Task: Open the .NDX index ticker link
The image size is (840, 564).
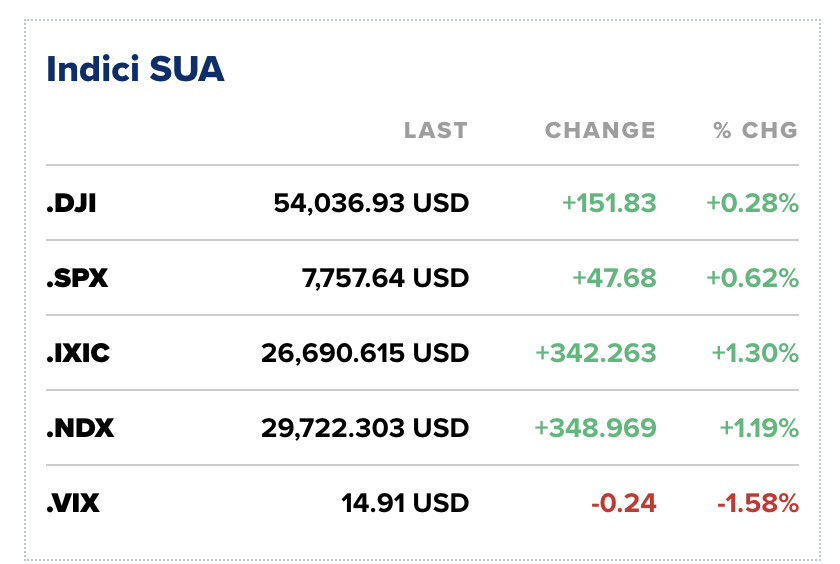Action: [80, 428]
